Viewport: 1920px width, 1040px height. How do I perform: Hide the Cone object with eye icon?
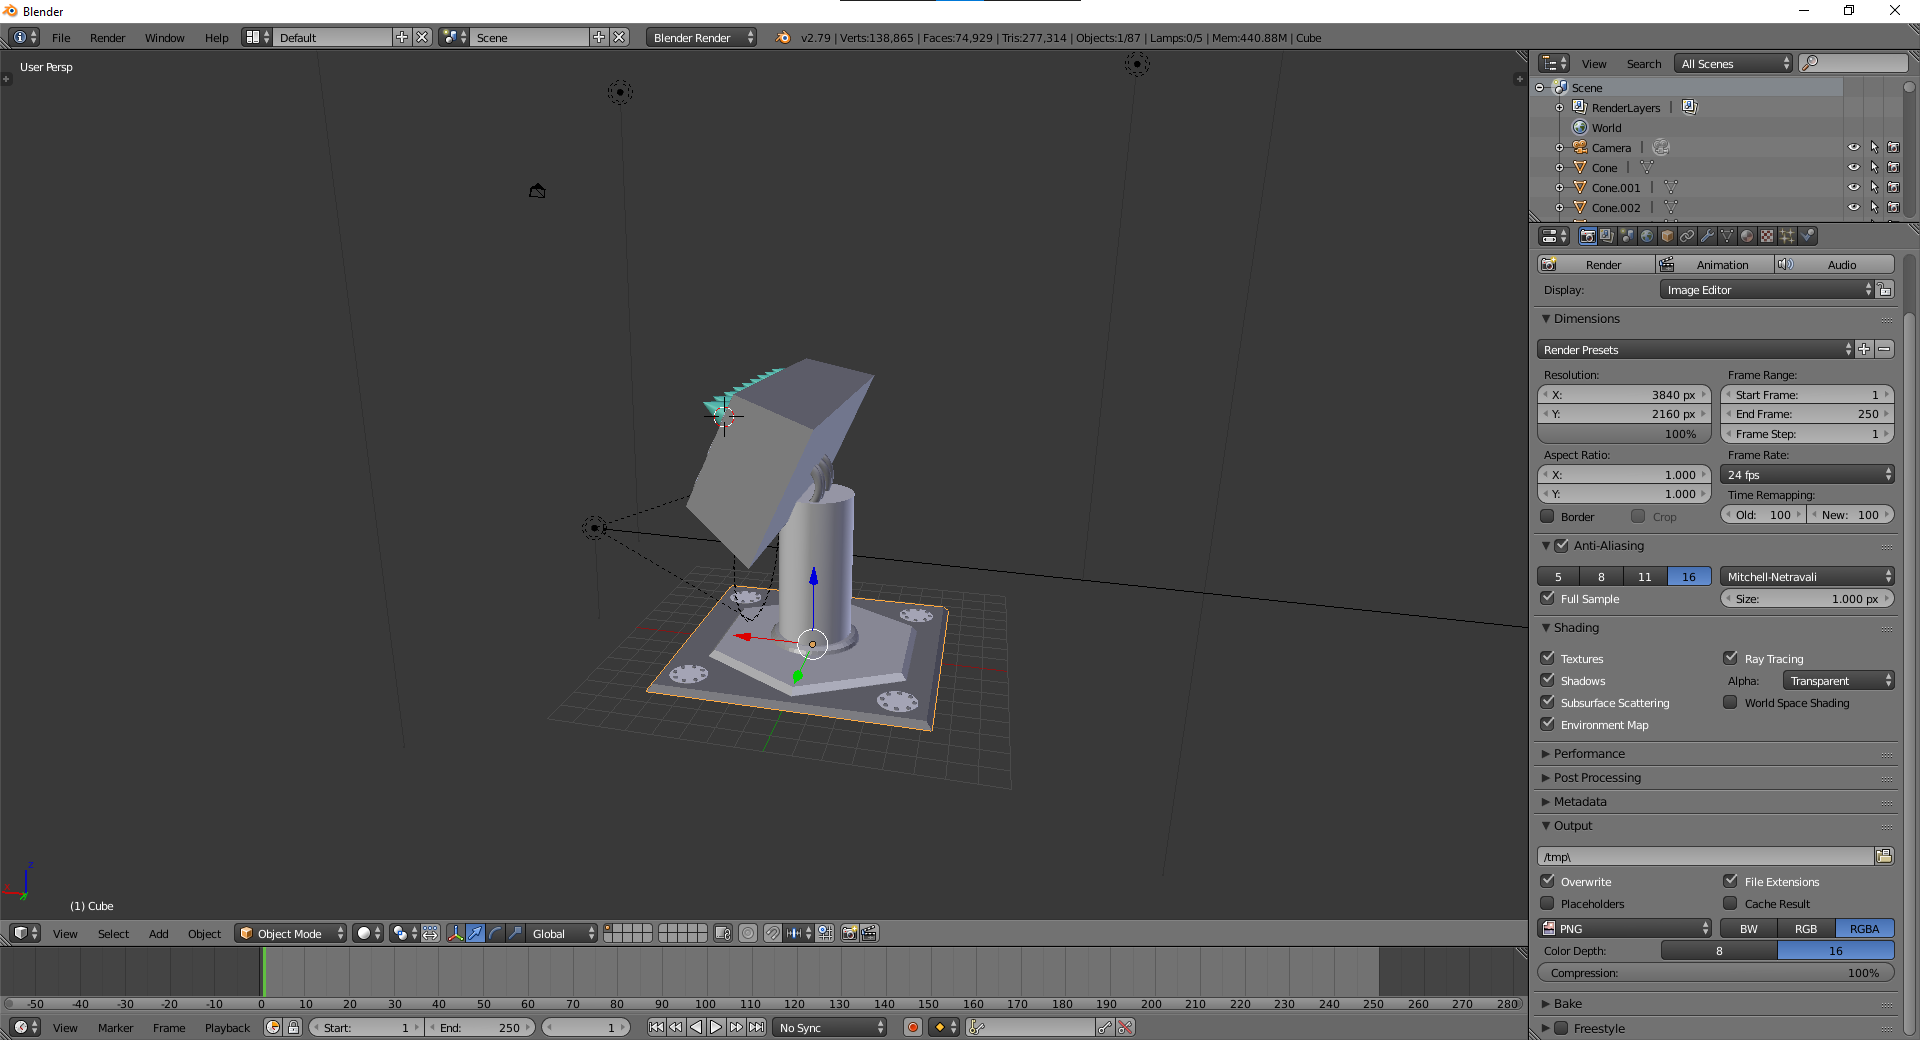pos(1853,167)
